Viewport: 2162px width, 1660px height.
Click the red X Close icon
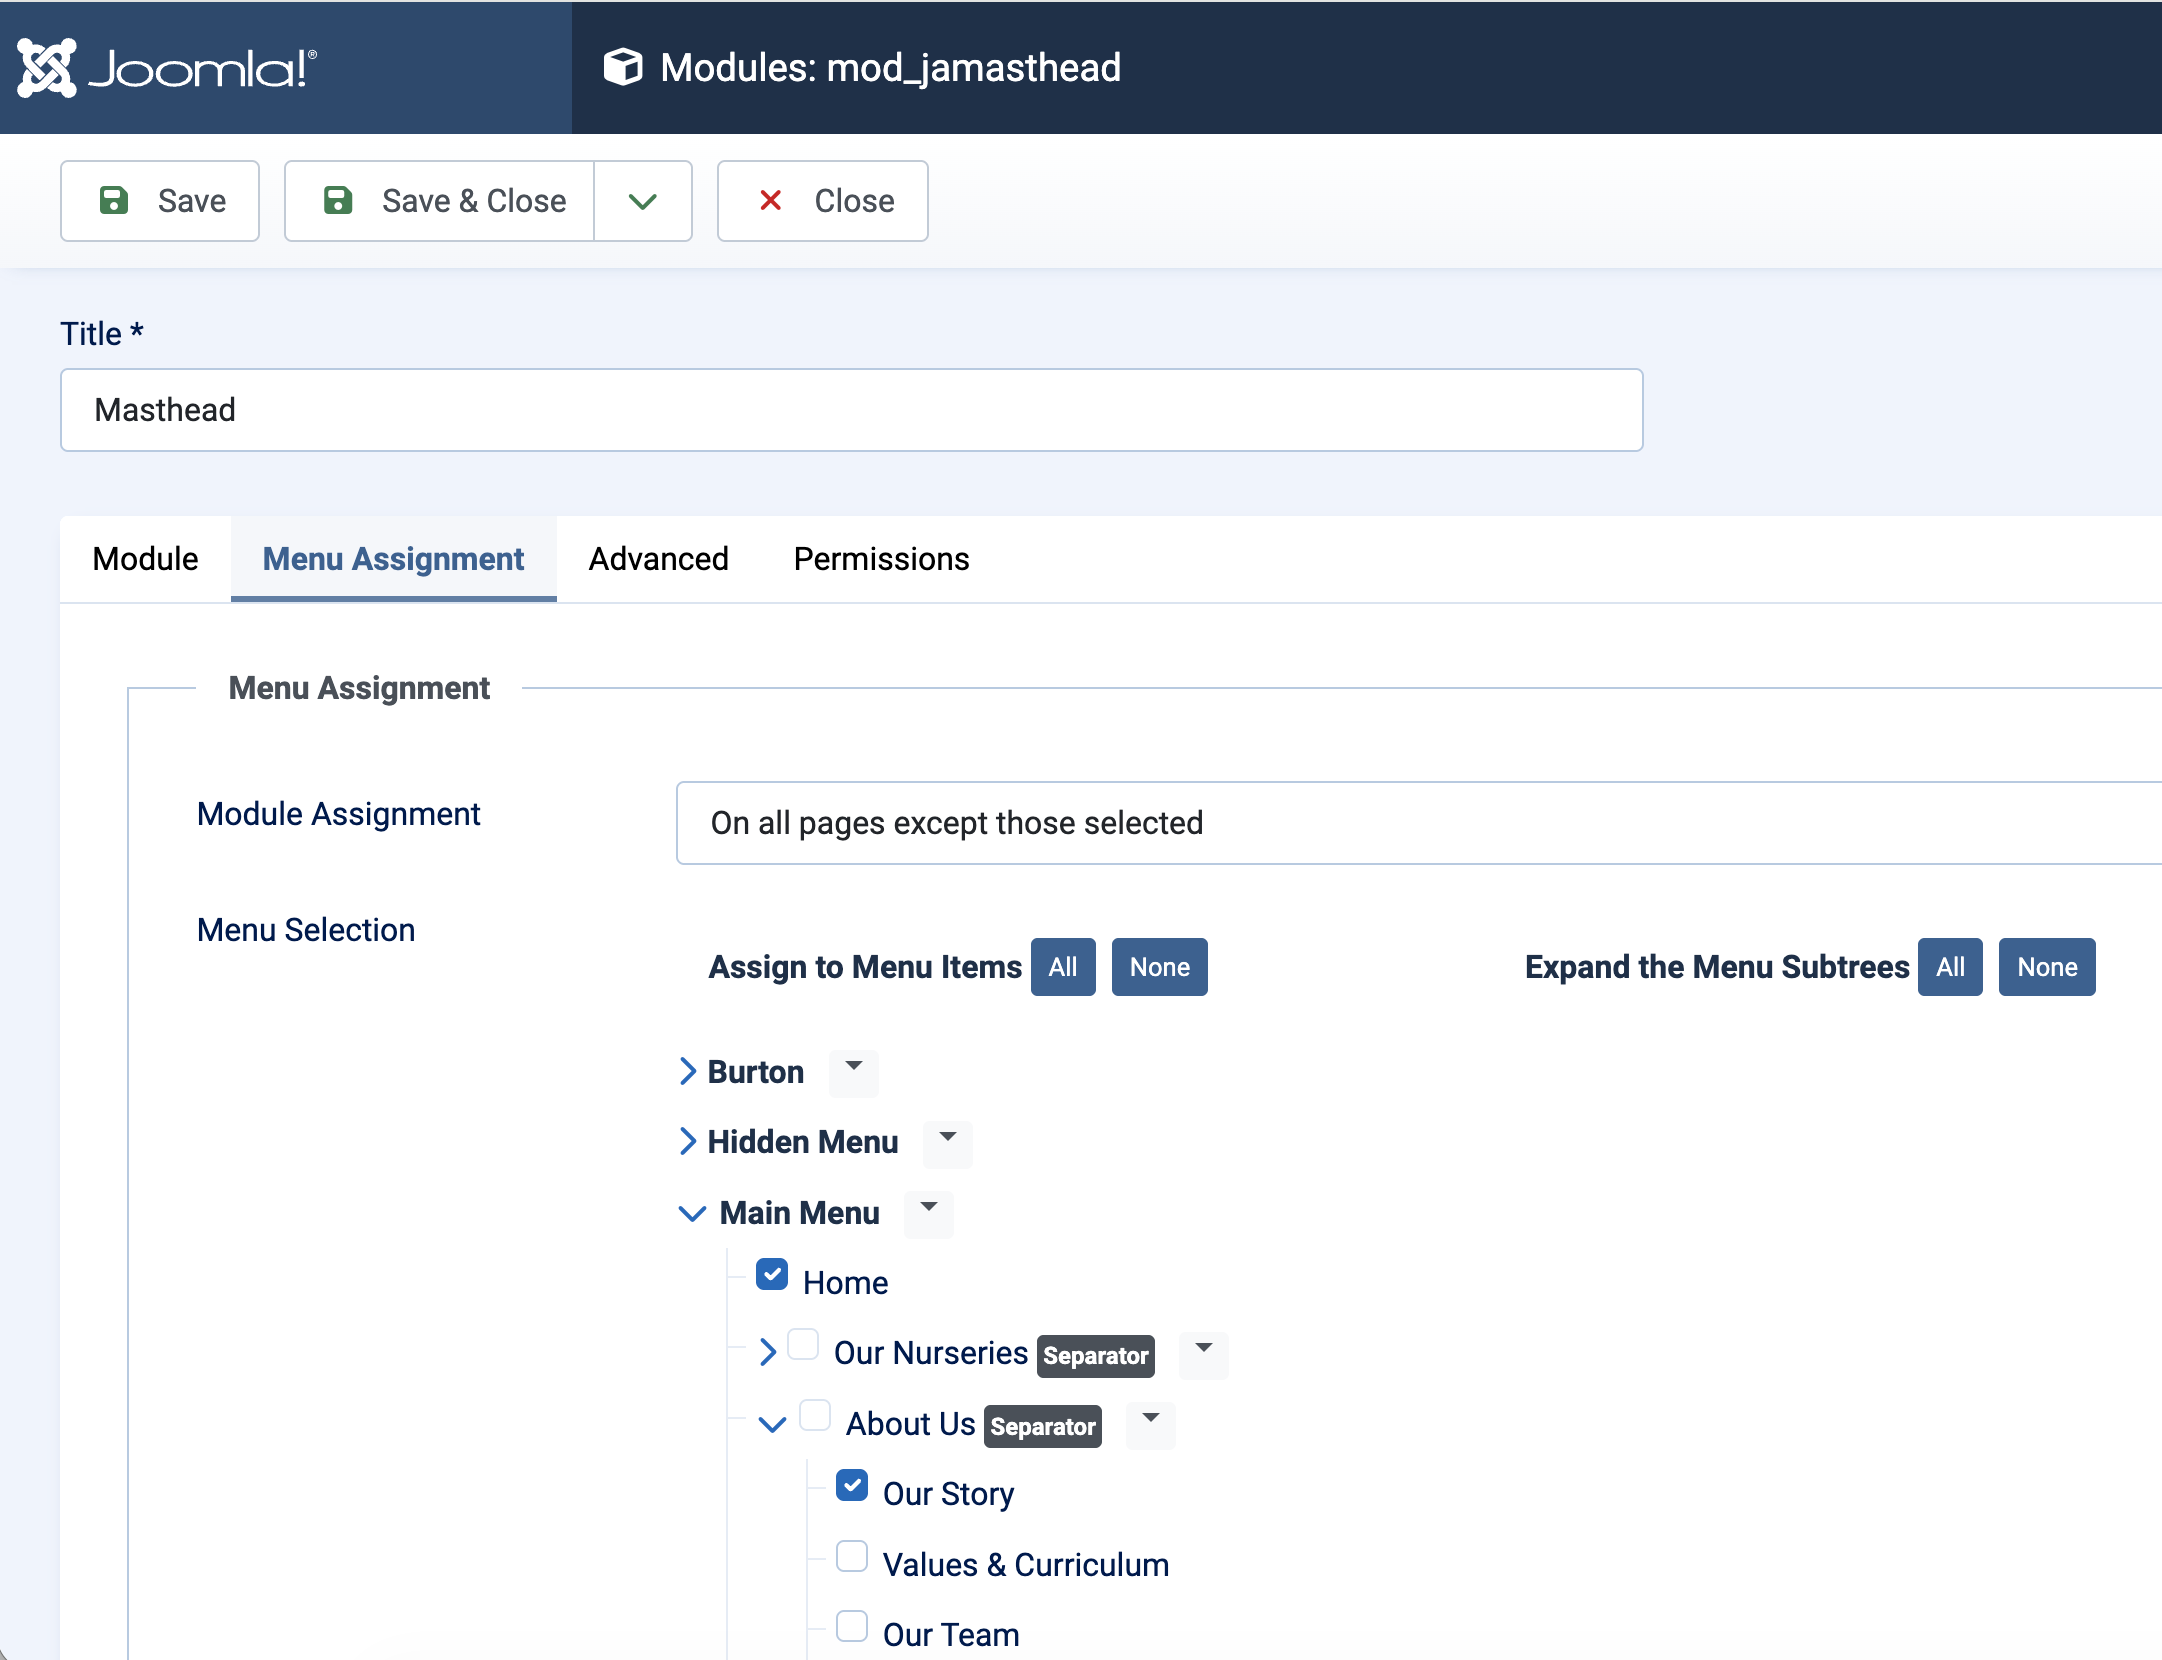pos(770,201)
